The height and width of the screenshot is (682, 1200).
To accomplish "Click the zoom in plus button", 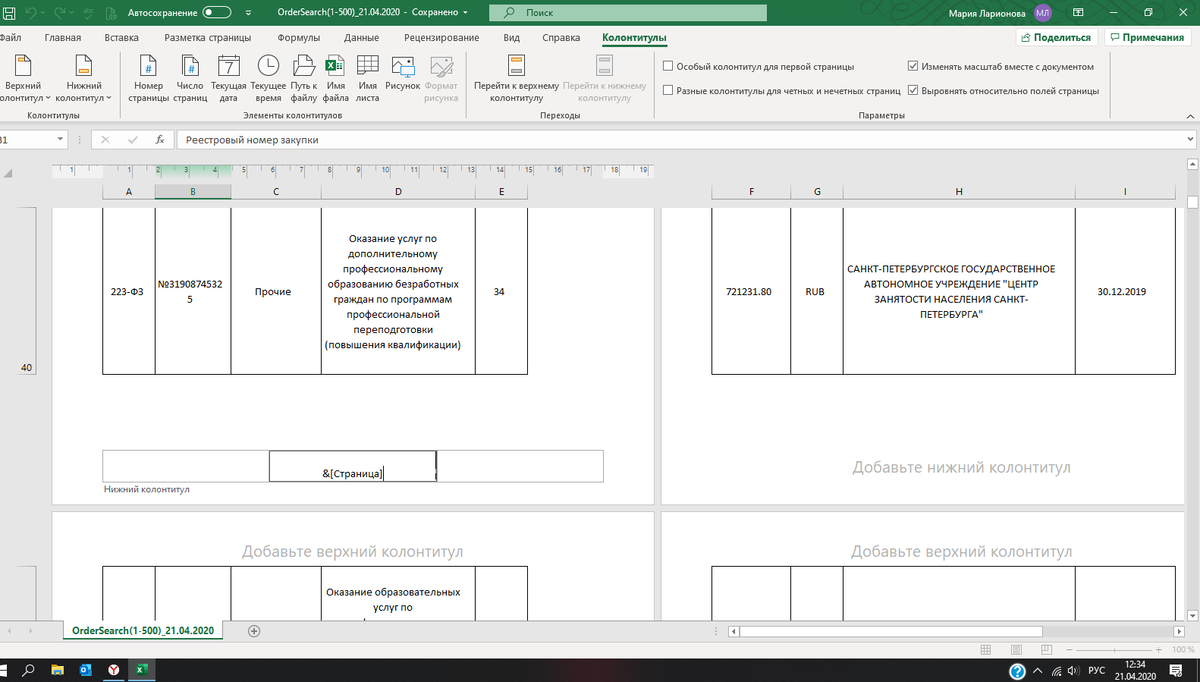I will [x=1157, y=649].
